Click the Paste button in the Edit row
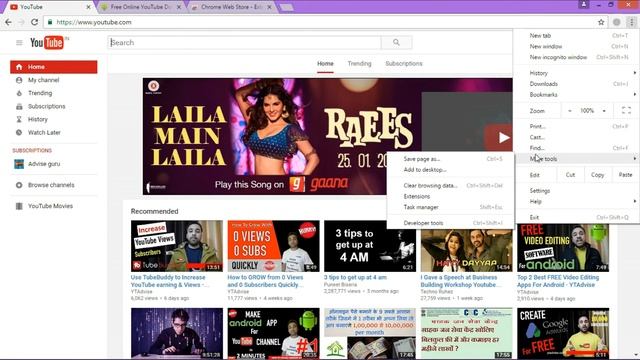 coord(625,175)
